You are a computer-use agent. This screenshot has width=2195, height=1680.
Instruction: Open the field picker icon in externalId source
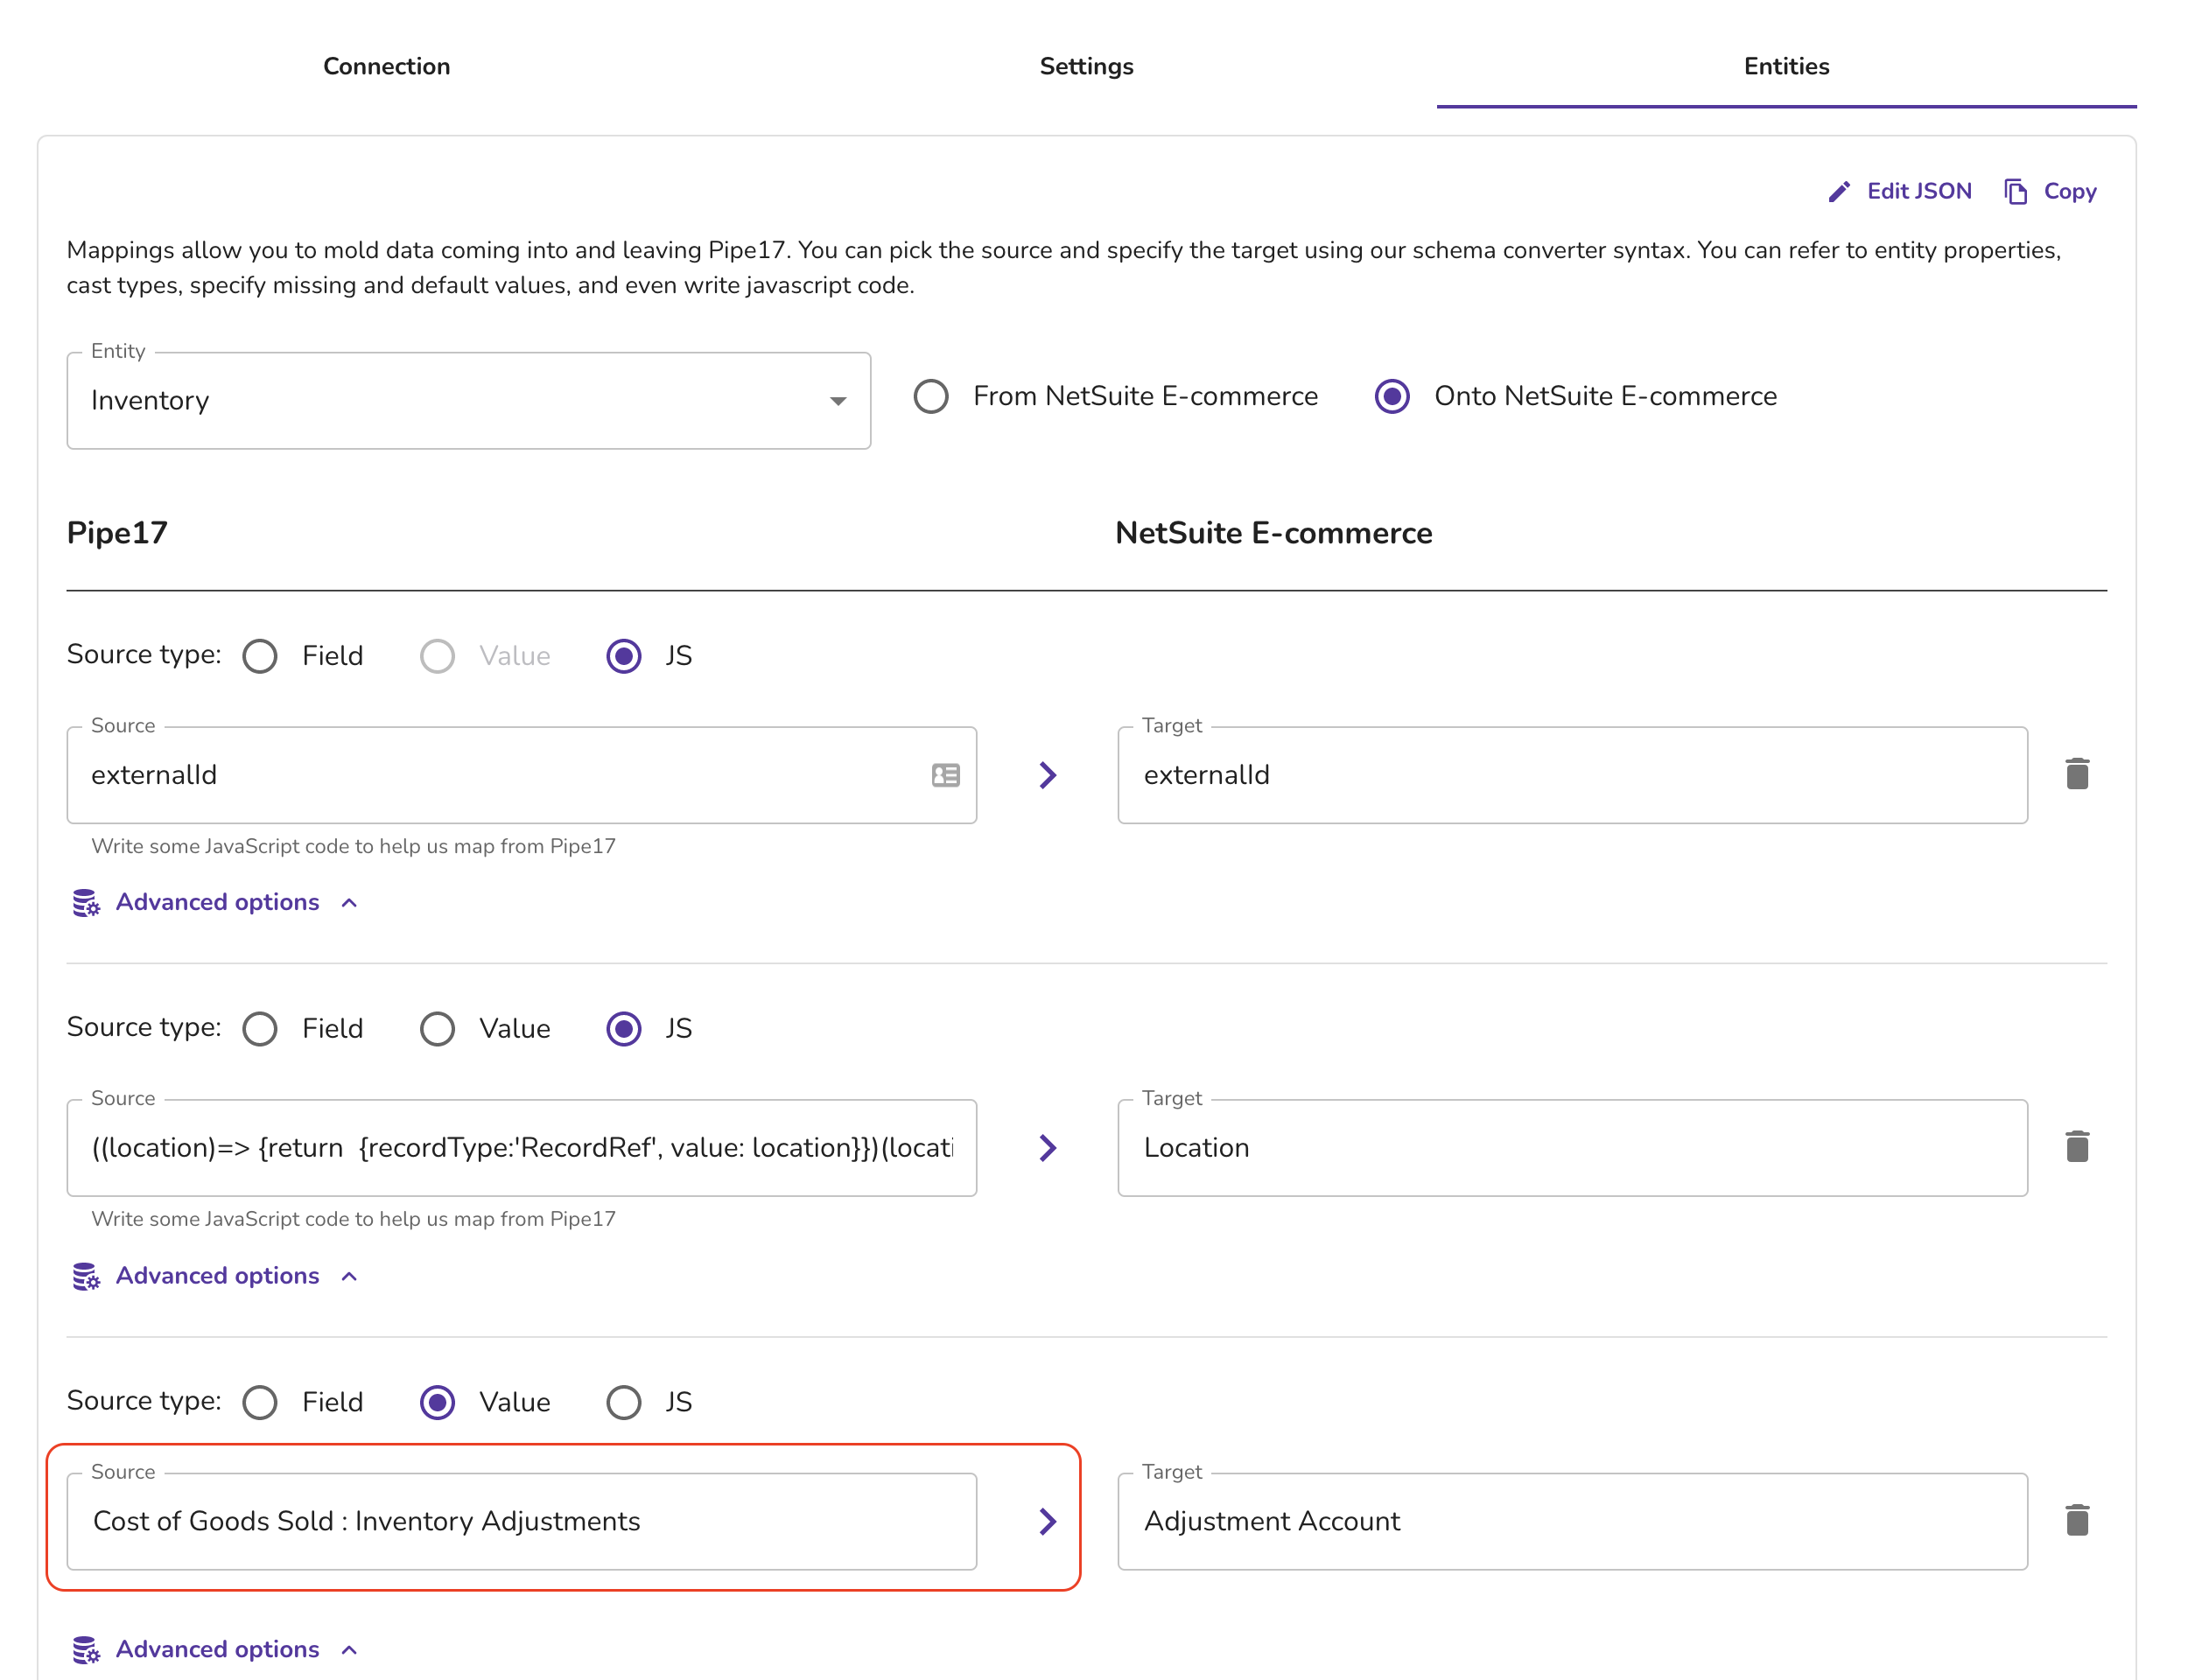pos(945,775)
